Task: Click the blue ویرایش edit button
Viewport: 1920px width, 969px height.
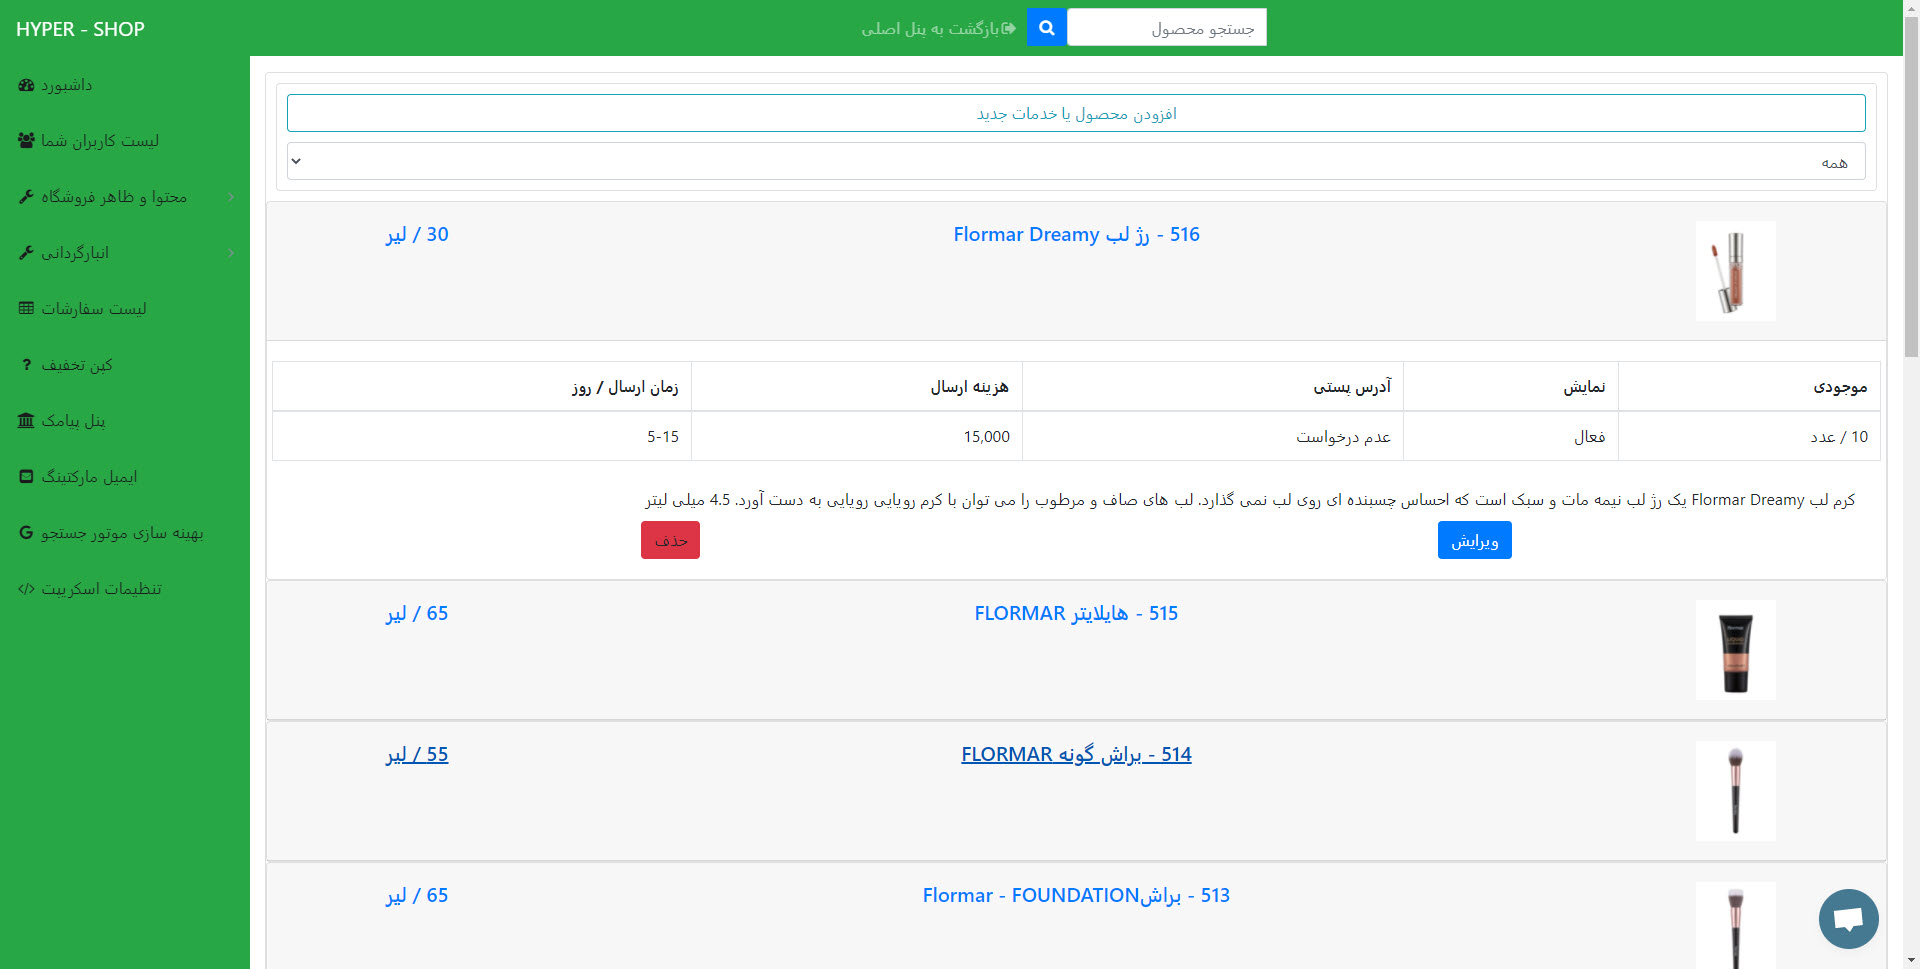Action: point(1474,540)
